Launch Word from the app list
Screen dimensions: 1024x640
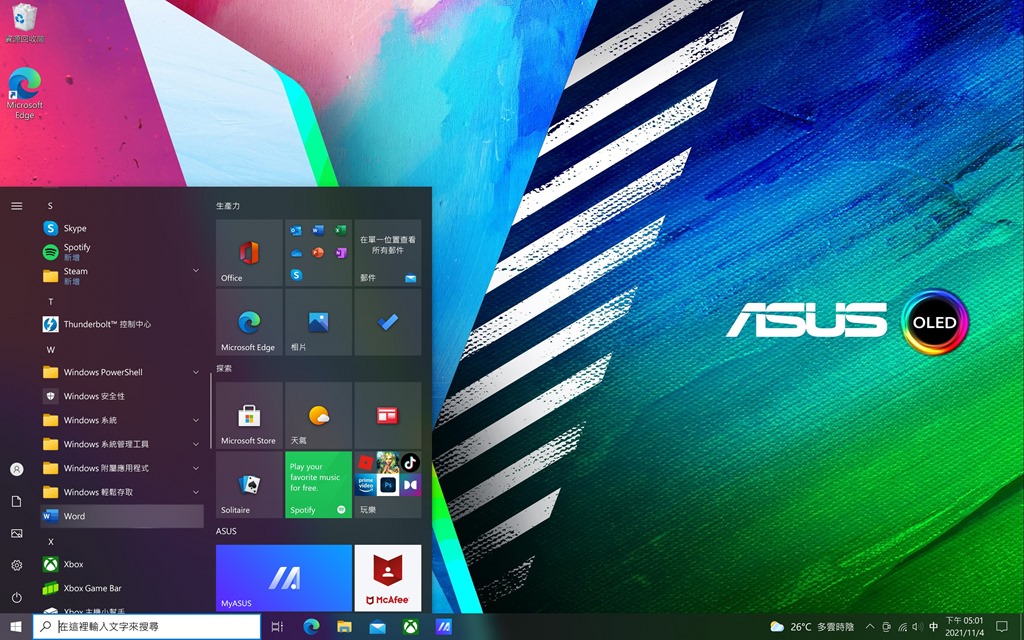122,516
